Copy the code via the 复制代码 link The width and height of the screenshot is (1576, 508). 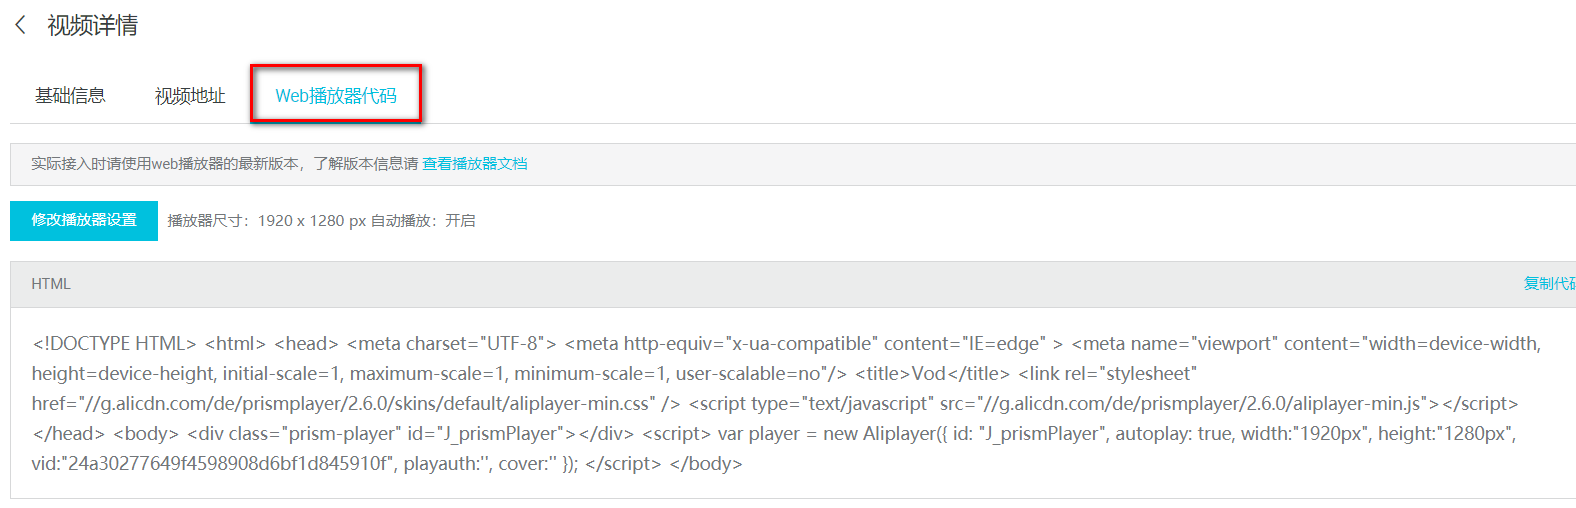click(1550, 284)
